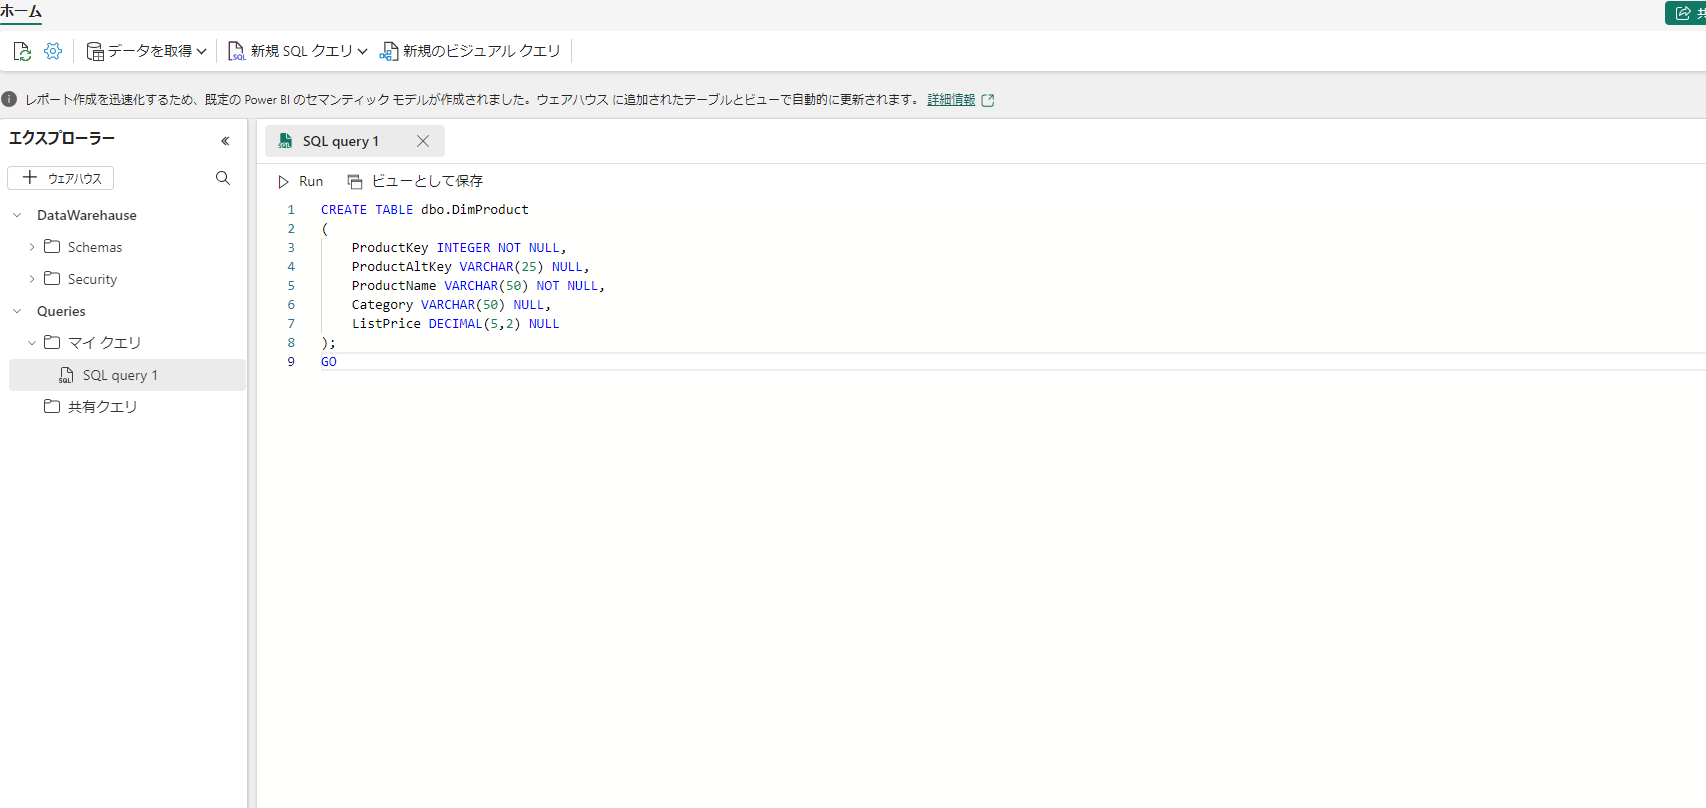This screenshot has height=808, width=1706.
Task: Click the ホーム ribbon tab
Action: point(21,12)
